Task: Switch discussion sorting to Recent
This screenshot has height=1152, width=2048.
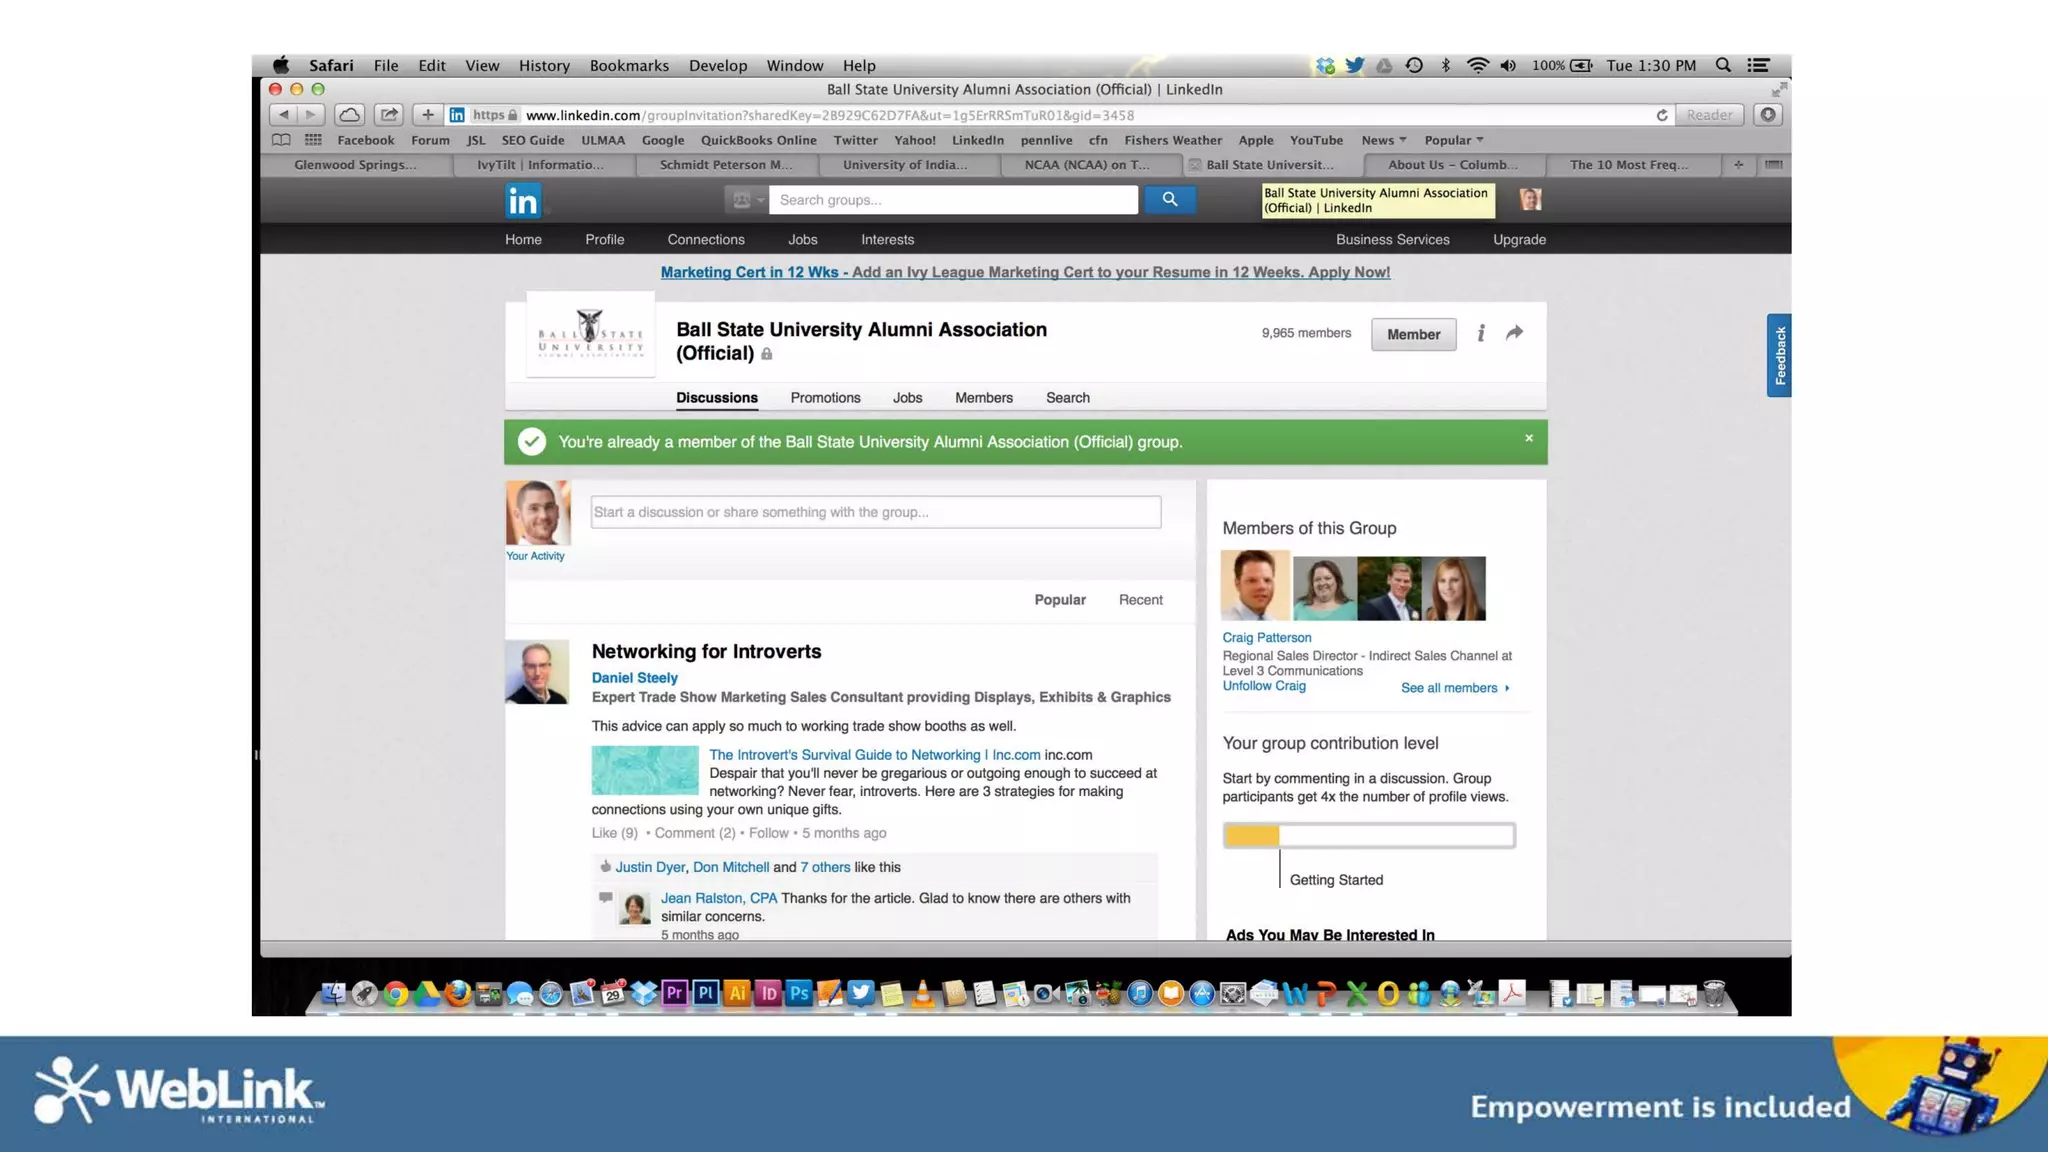Action: point(1140,600)
